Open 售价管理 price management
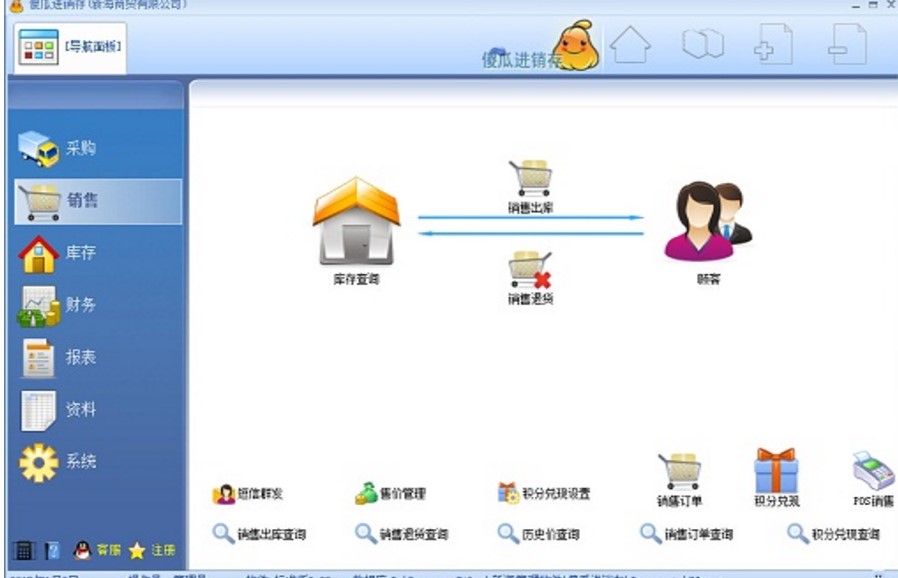Screen dimensions: 898x578 pyautogui.click(x=390, y=493)
